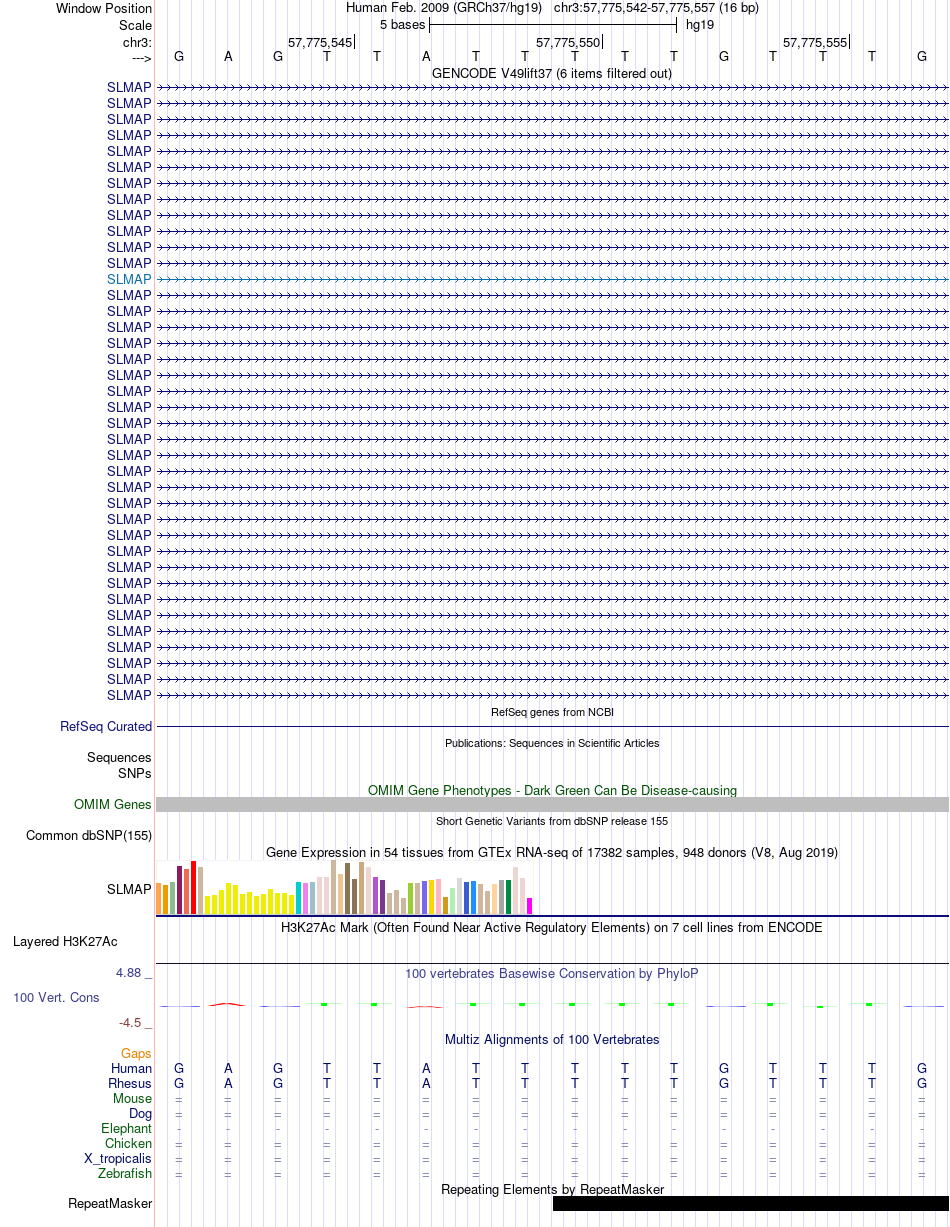
Task: Click the gray OMIM Genes item bar
Action: 552,805
